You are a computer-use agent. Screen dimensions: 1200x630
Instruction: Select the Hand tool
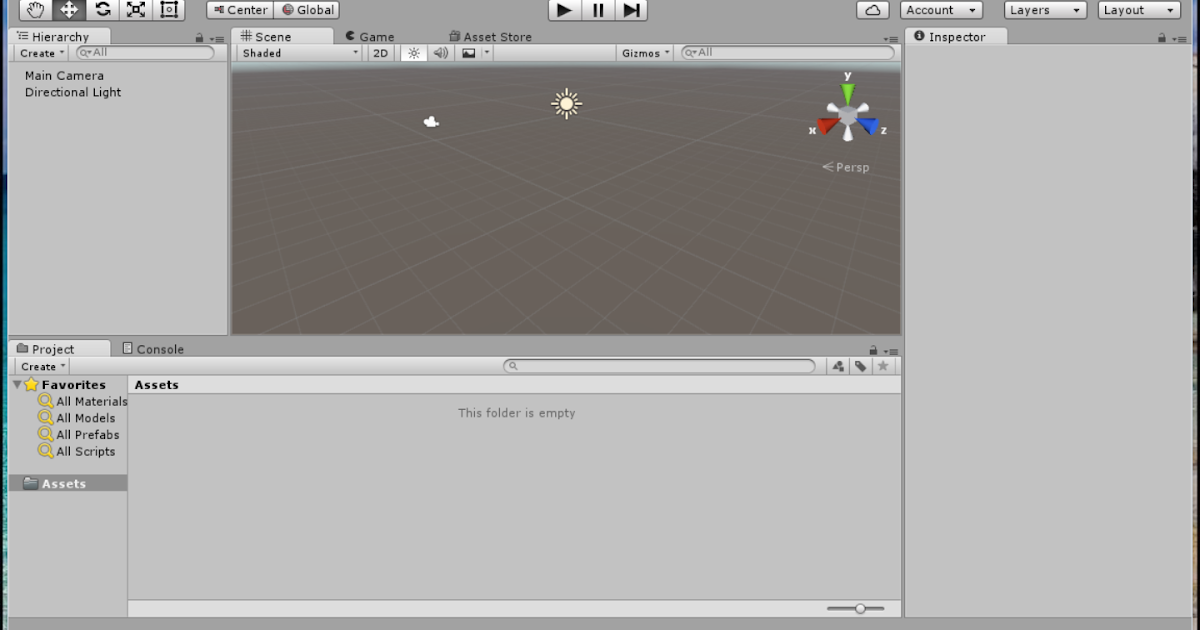click(x=34, y=10)
